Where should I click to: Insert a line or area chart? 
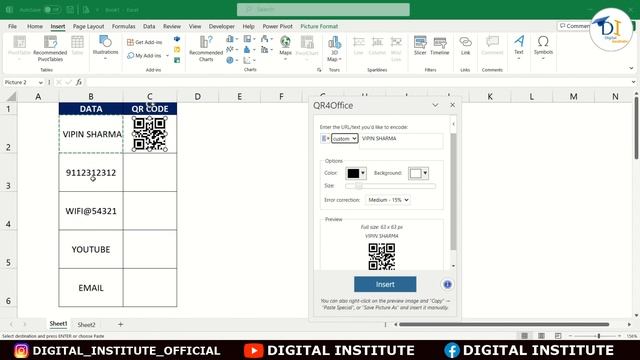[x=231, y=49]
